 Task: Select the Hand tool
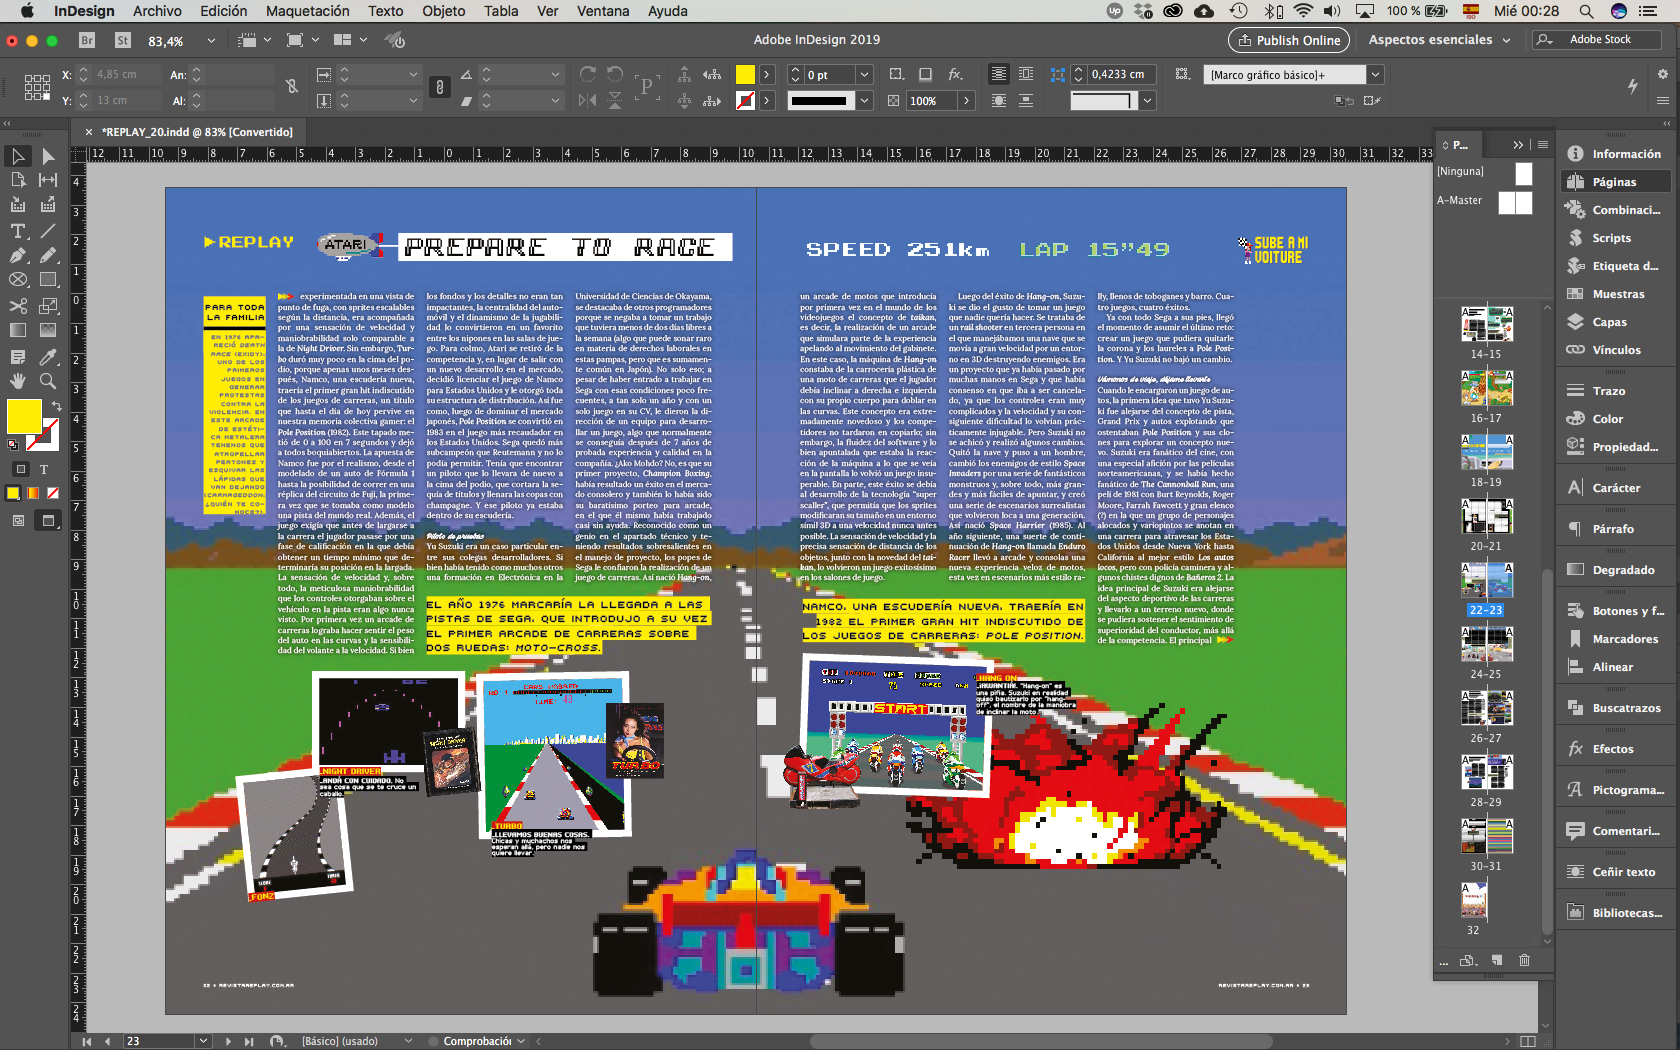17,381
